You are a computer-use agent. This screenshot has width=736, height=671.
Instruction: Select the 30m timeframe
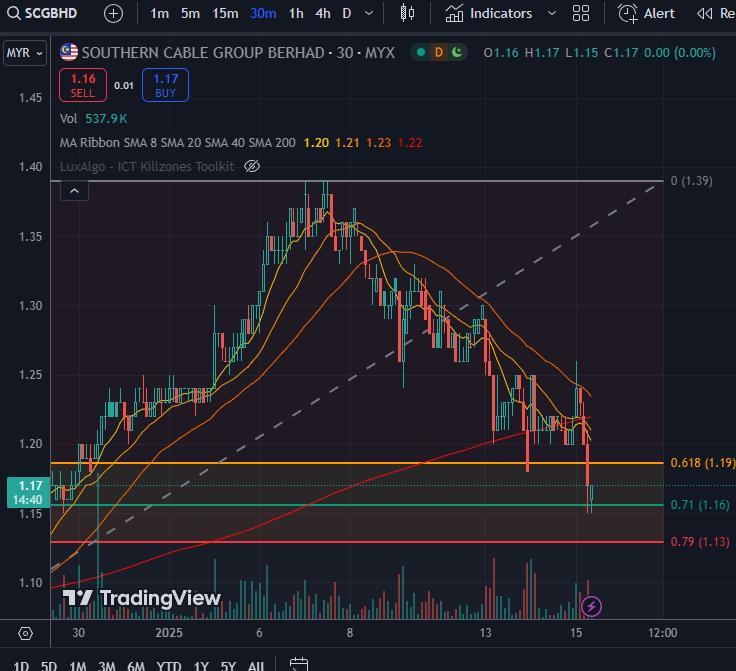[x=263, y=14]
